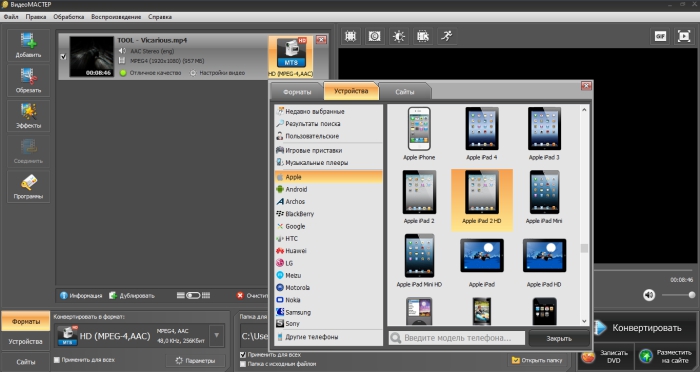700x372 pixels.
Task: Select the bottom-left Форматы tab
Action: tap(25, 322)
